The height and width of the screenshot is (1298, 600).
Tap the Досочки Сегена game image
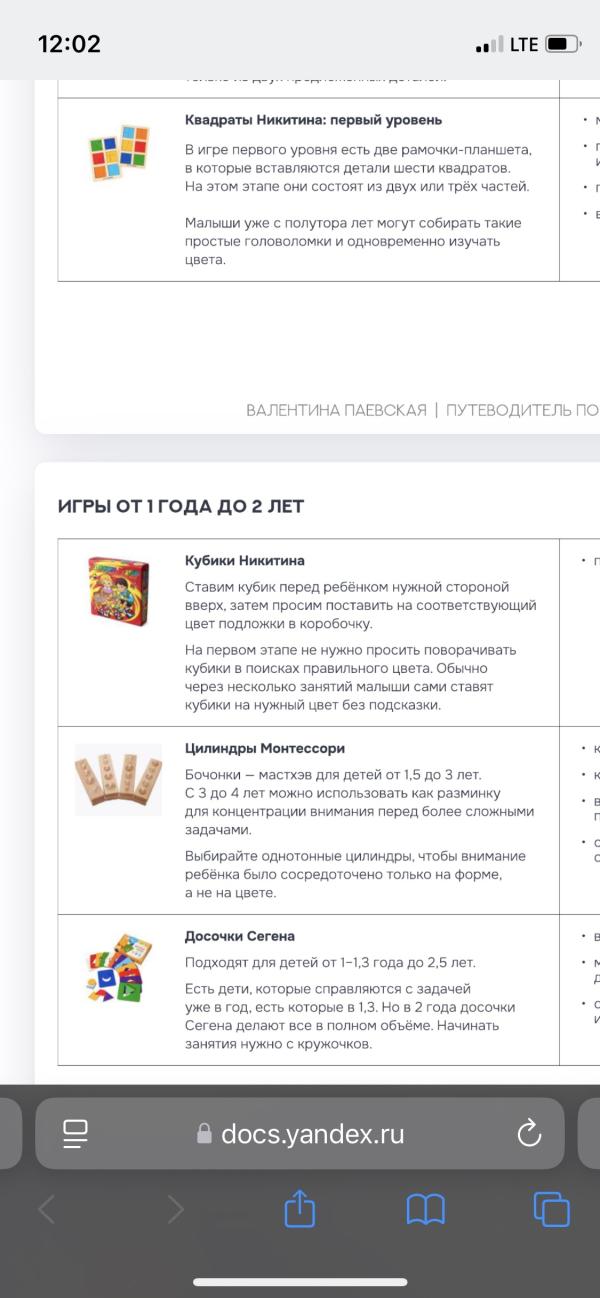click(x=118, y=968)
